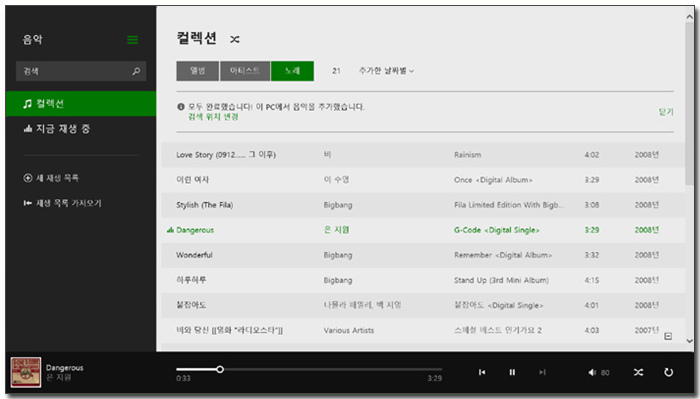Click the playback progress slider
This screenshot has height=399, width=700.
click(x=309, y=370)
